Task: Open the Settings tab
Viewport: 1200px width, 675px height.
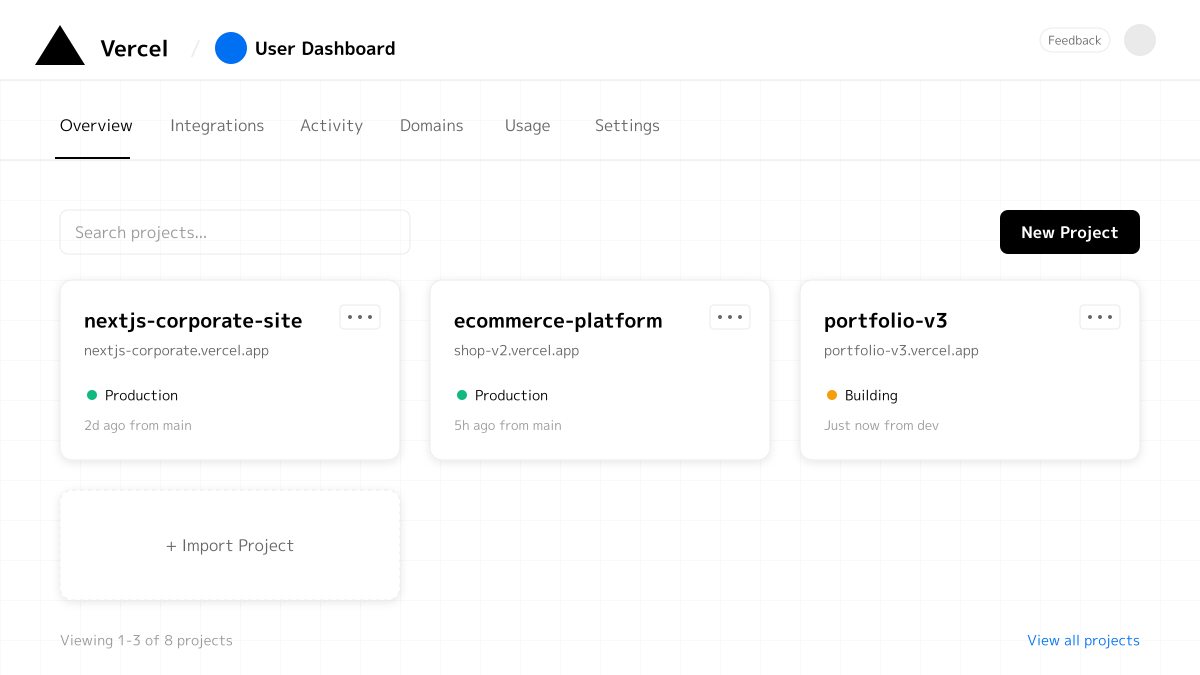Action: [x=627, y=126]
